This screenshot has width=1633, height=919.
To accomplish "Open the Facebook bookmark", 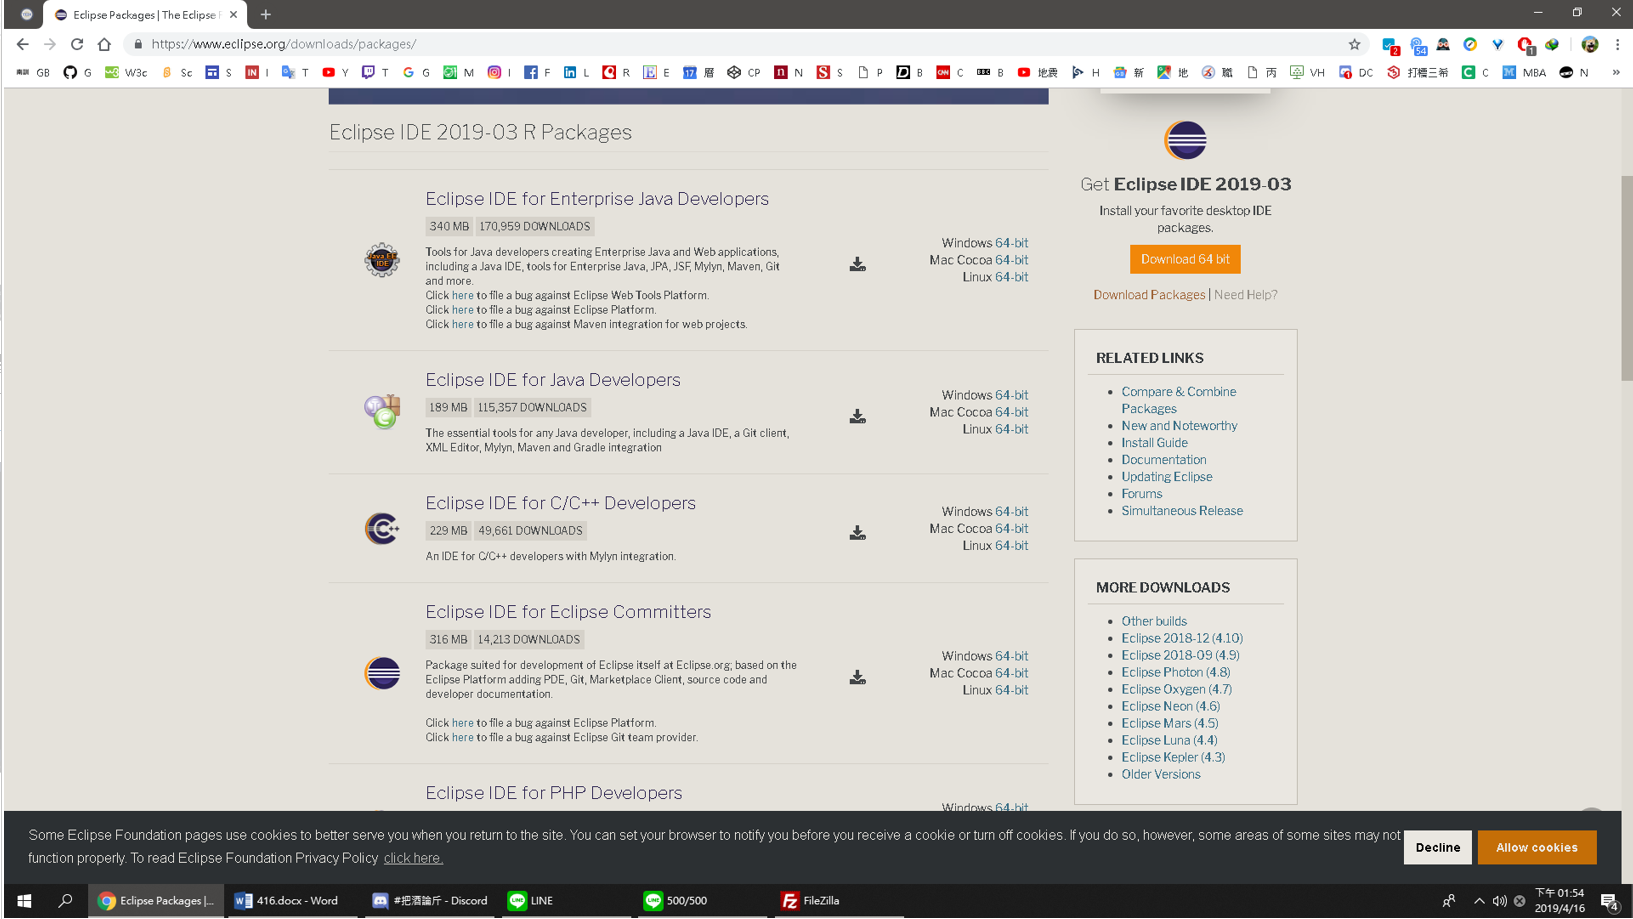I will coord(537,72).
